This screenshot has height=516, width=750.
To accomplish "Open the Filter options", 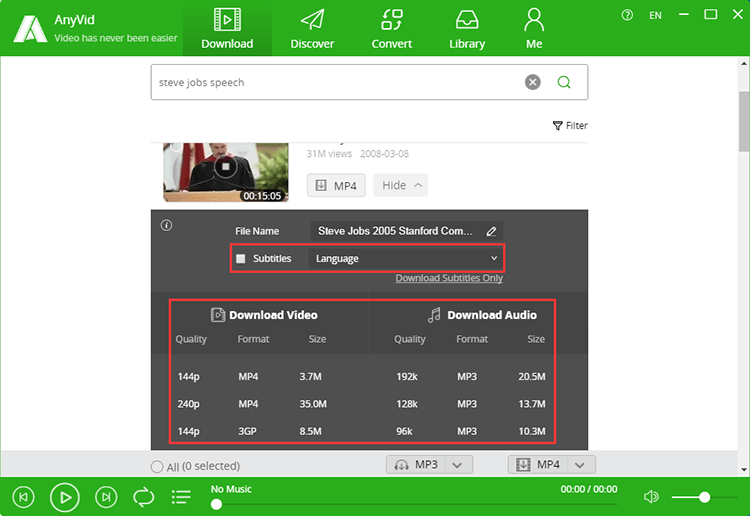I will click(570, 125).
